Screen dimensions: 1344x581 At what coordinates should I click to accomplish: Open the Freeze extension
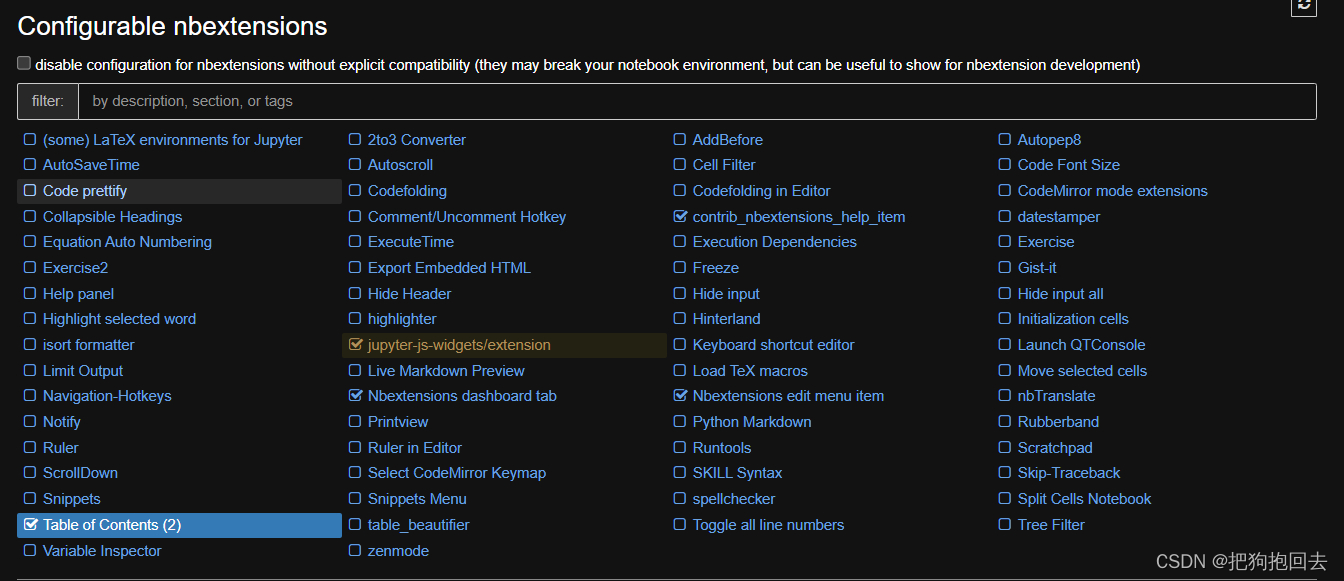coord(716,268)
